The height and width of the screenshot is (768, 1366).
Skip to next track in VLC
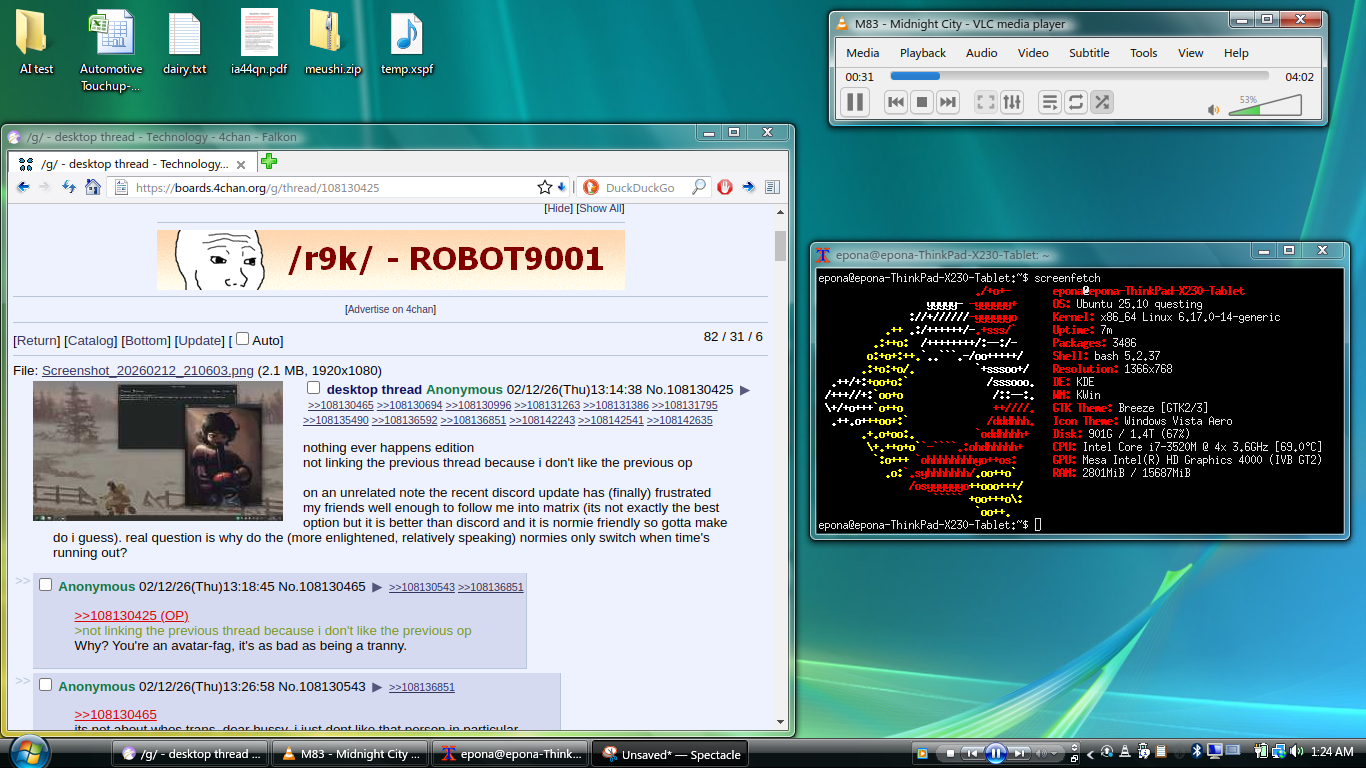click(x=948, y=102)
